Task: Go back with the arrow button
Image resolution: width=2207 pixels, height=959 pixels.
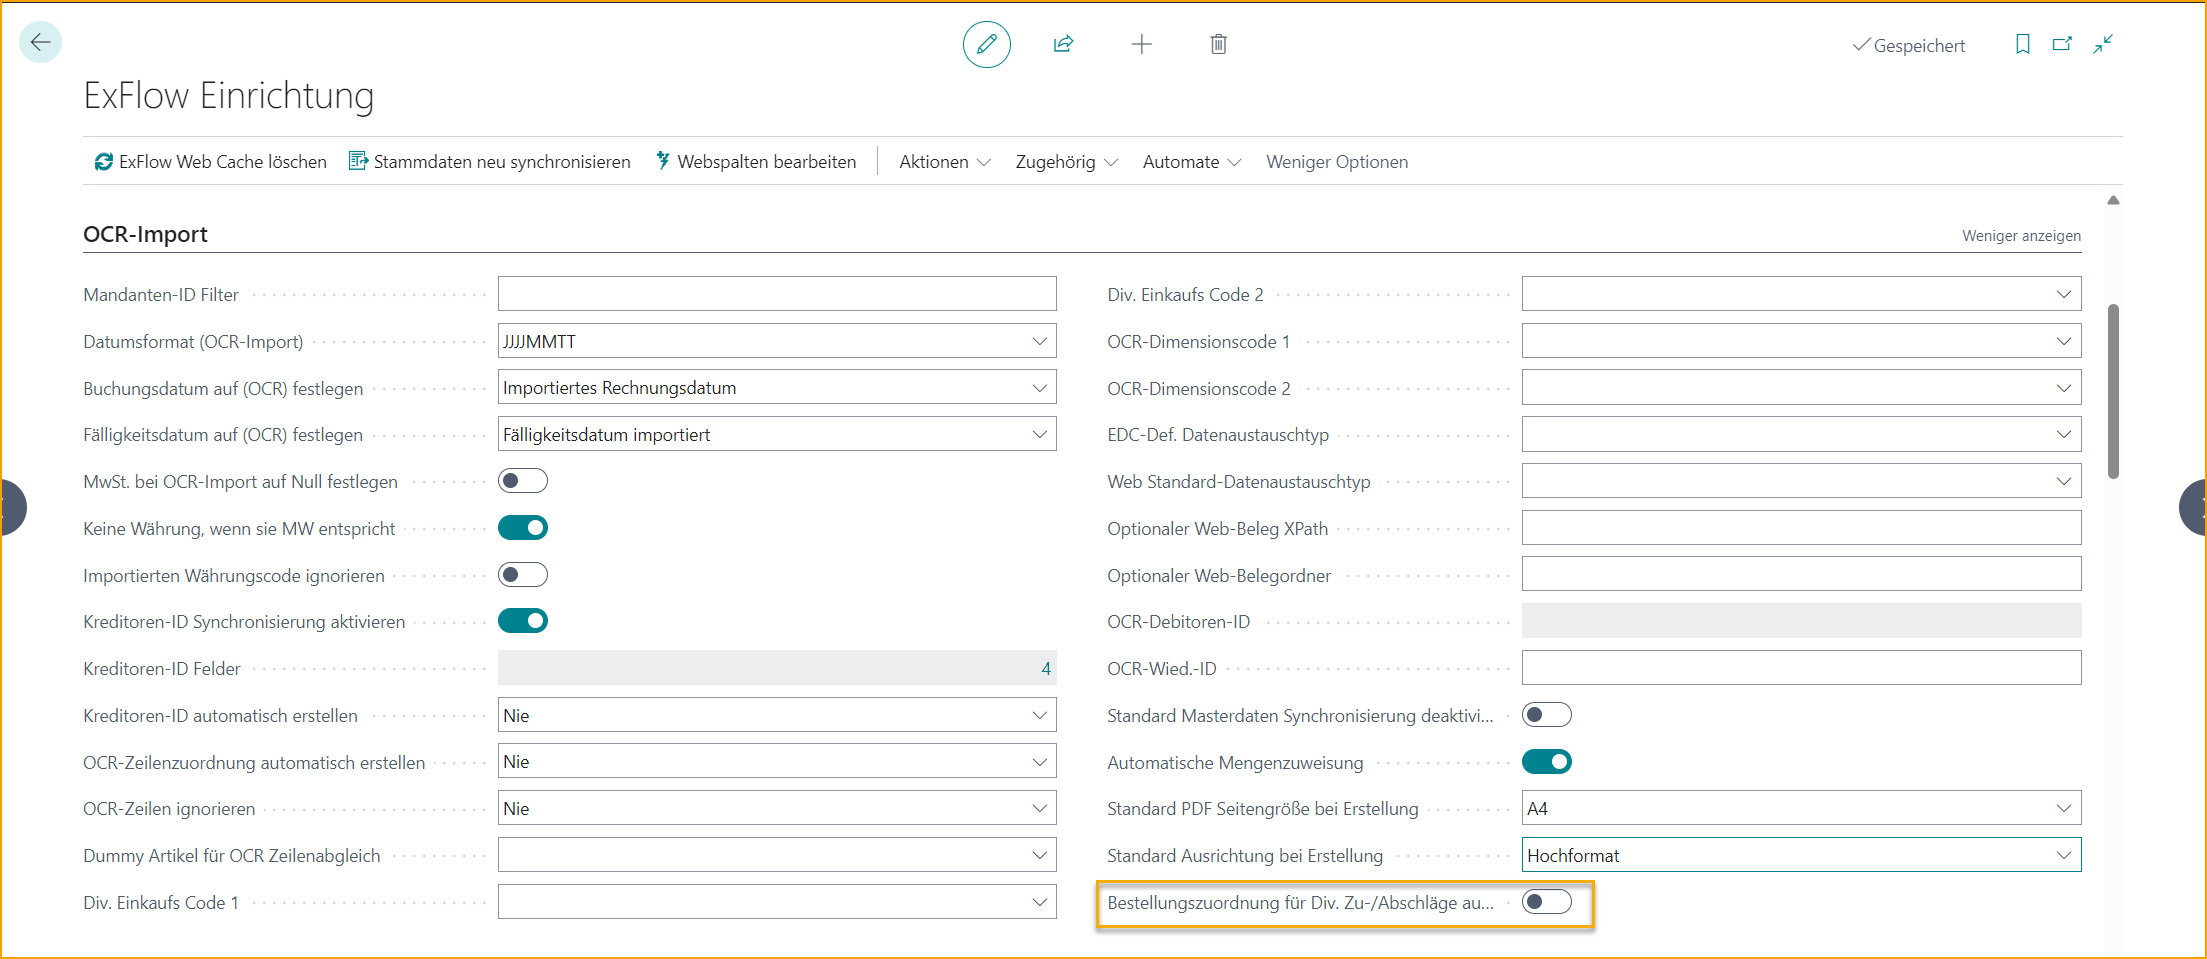Action: click(41, 42)
